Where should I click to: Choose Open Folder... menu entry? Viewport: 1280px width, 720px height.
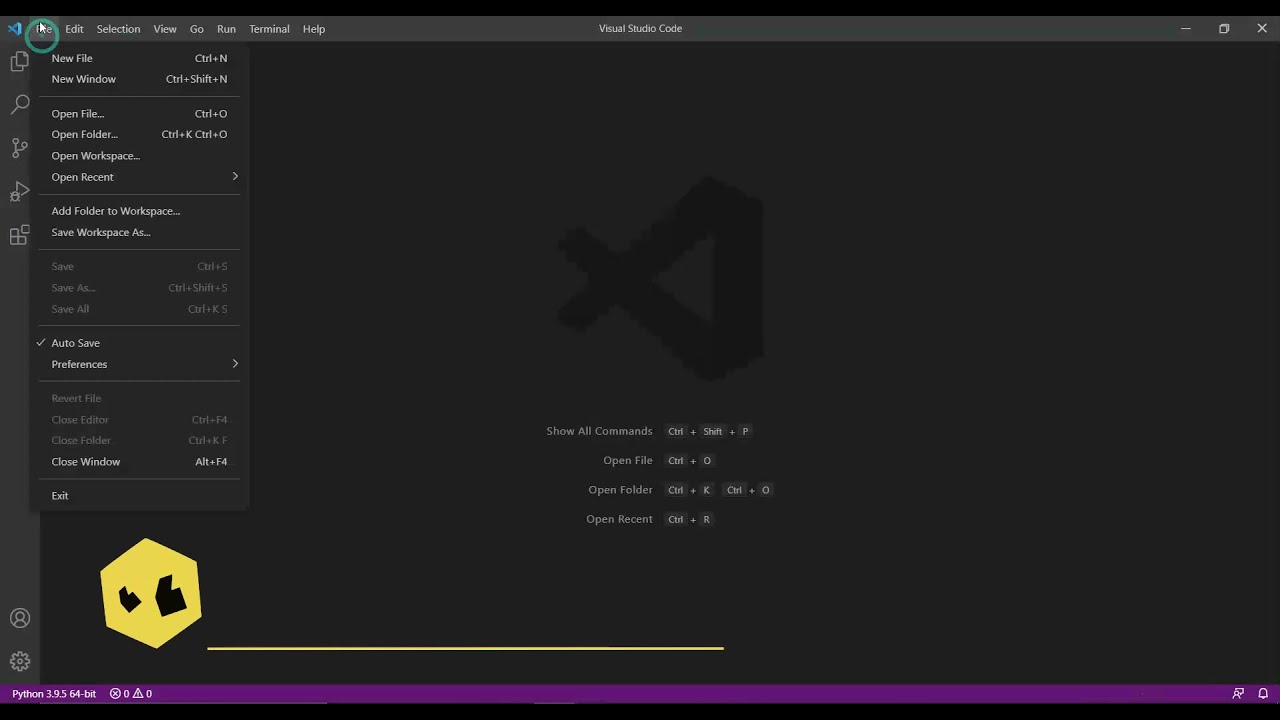[139, 134]
